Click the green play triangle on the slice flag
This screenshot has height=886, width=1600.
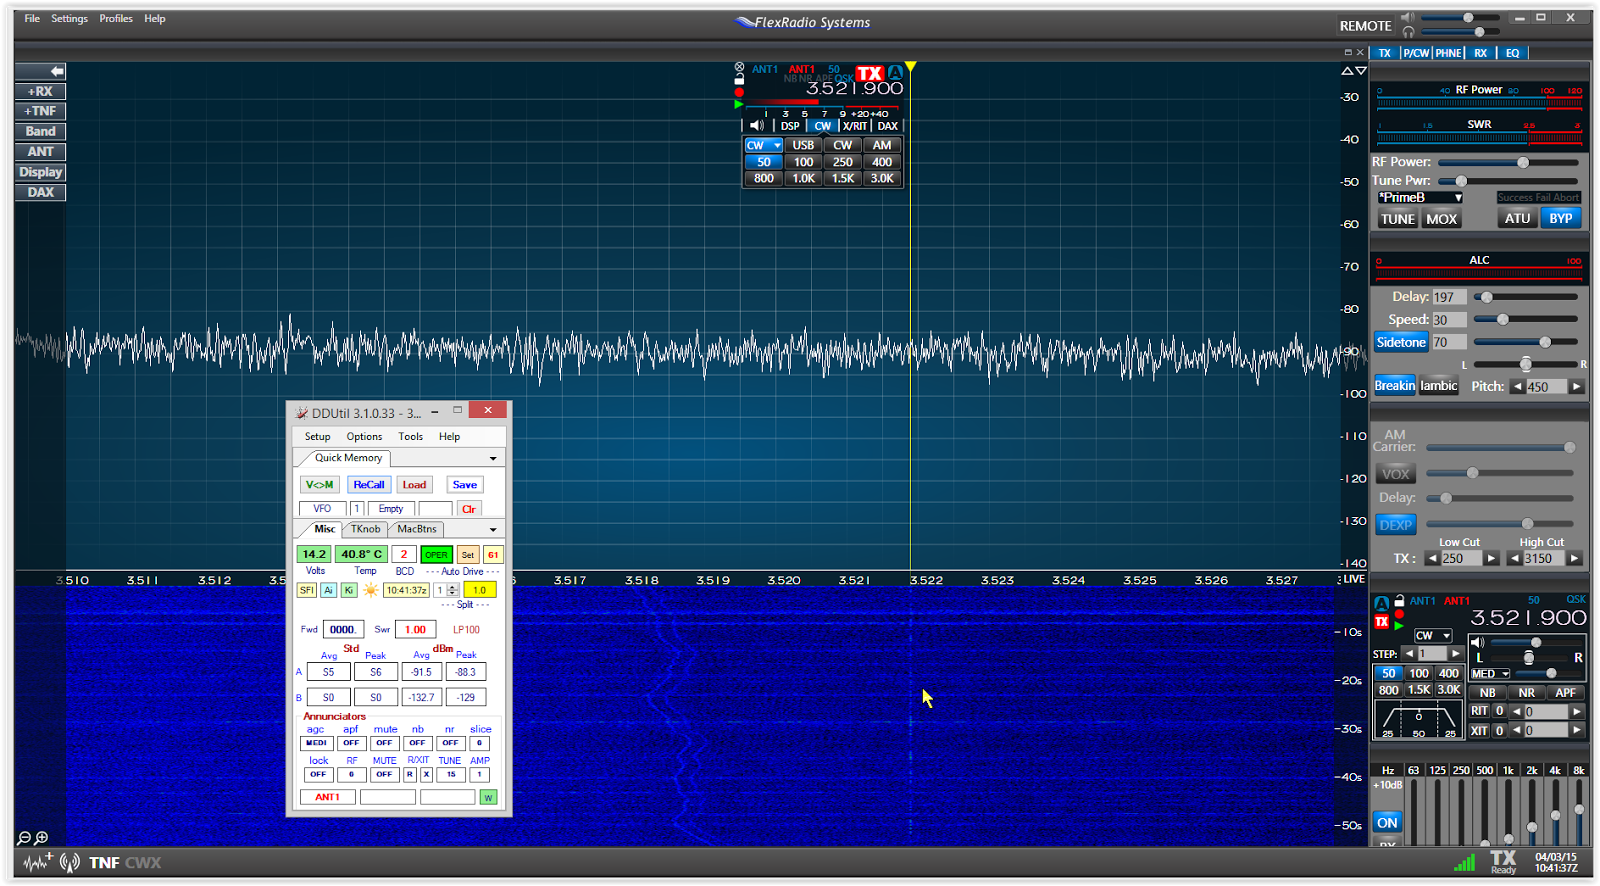[x=739, y=104]
